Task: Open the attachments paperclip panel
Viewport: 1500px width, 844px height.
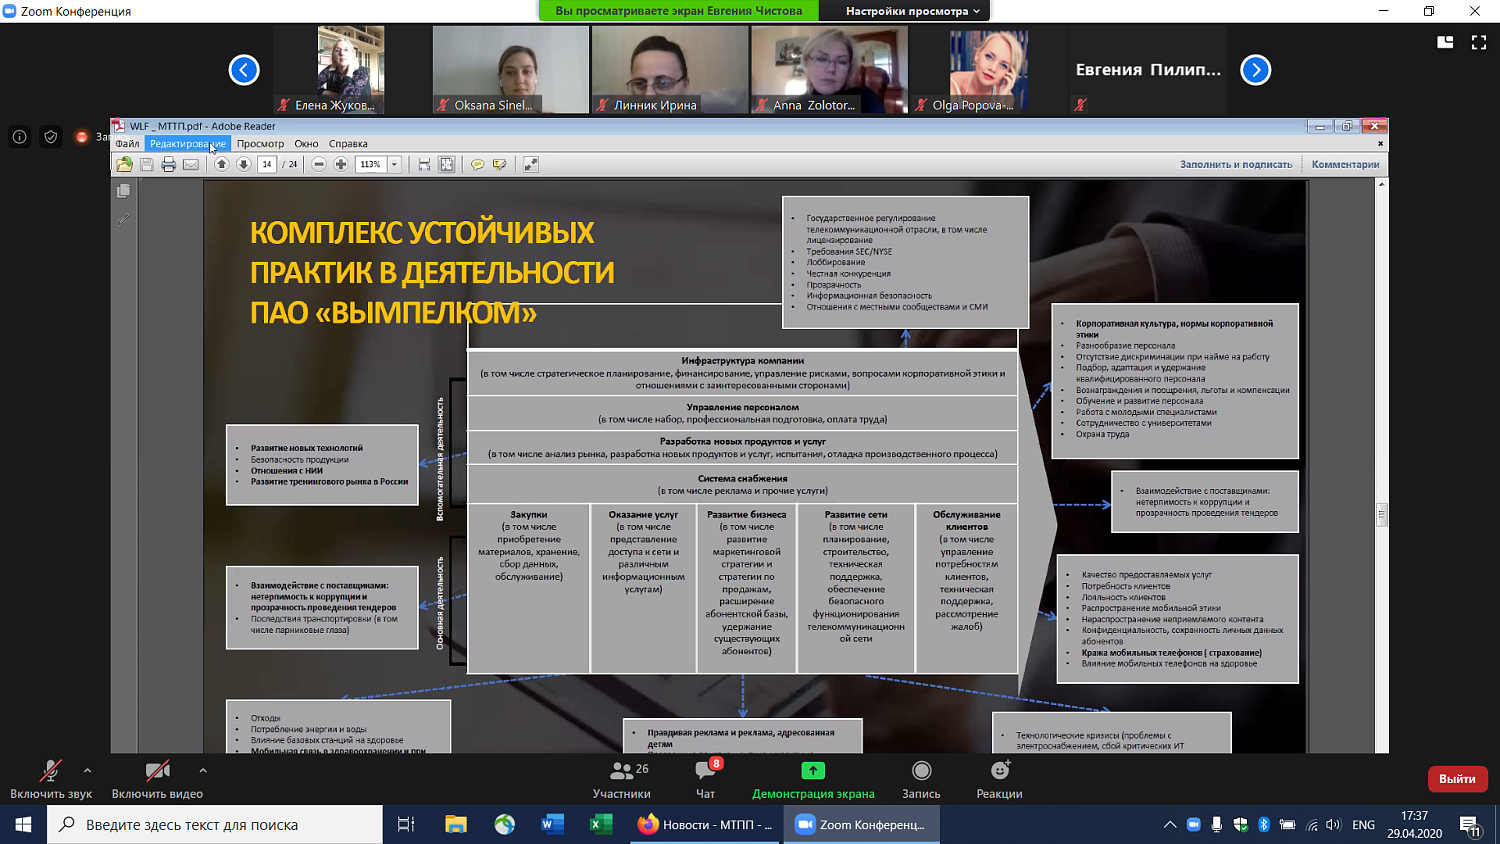Action: click(x=123, y=219)
